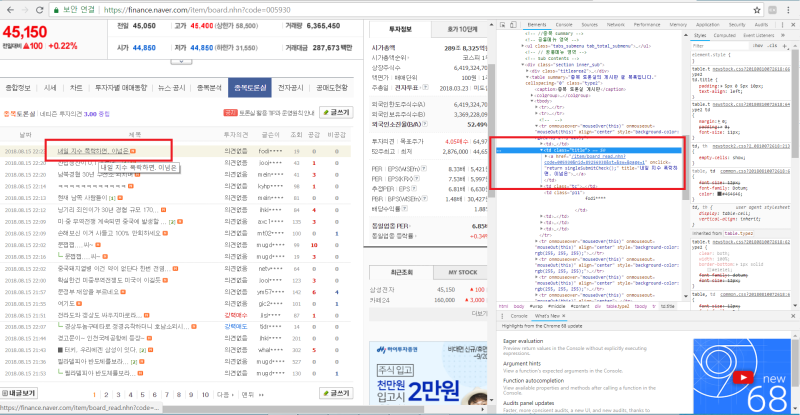Expand the ul tabs_submenu node

[523, 46]
